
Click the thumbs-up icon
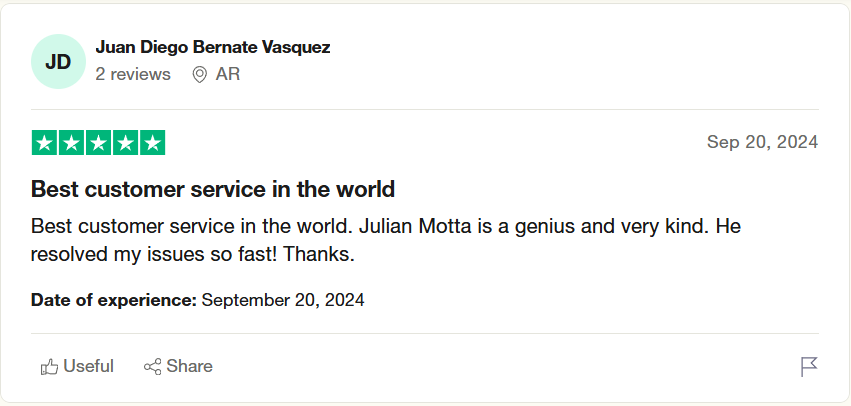[x=49, y=367]
